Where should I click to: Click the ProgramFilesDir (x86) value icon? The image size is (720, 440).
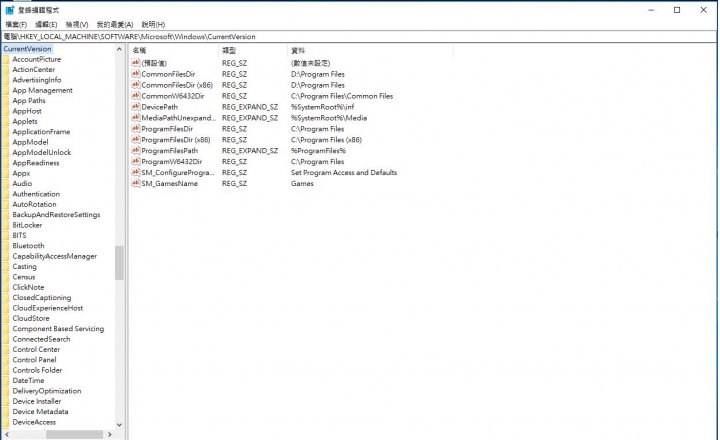tap(135, 140)
